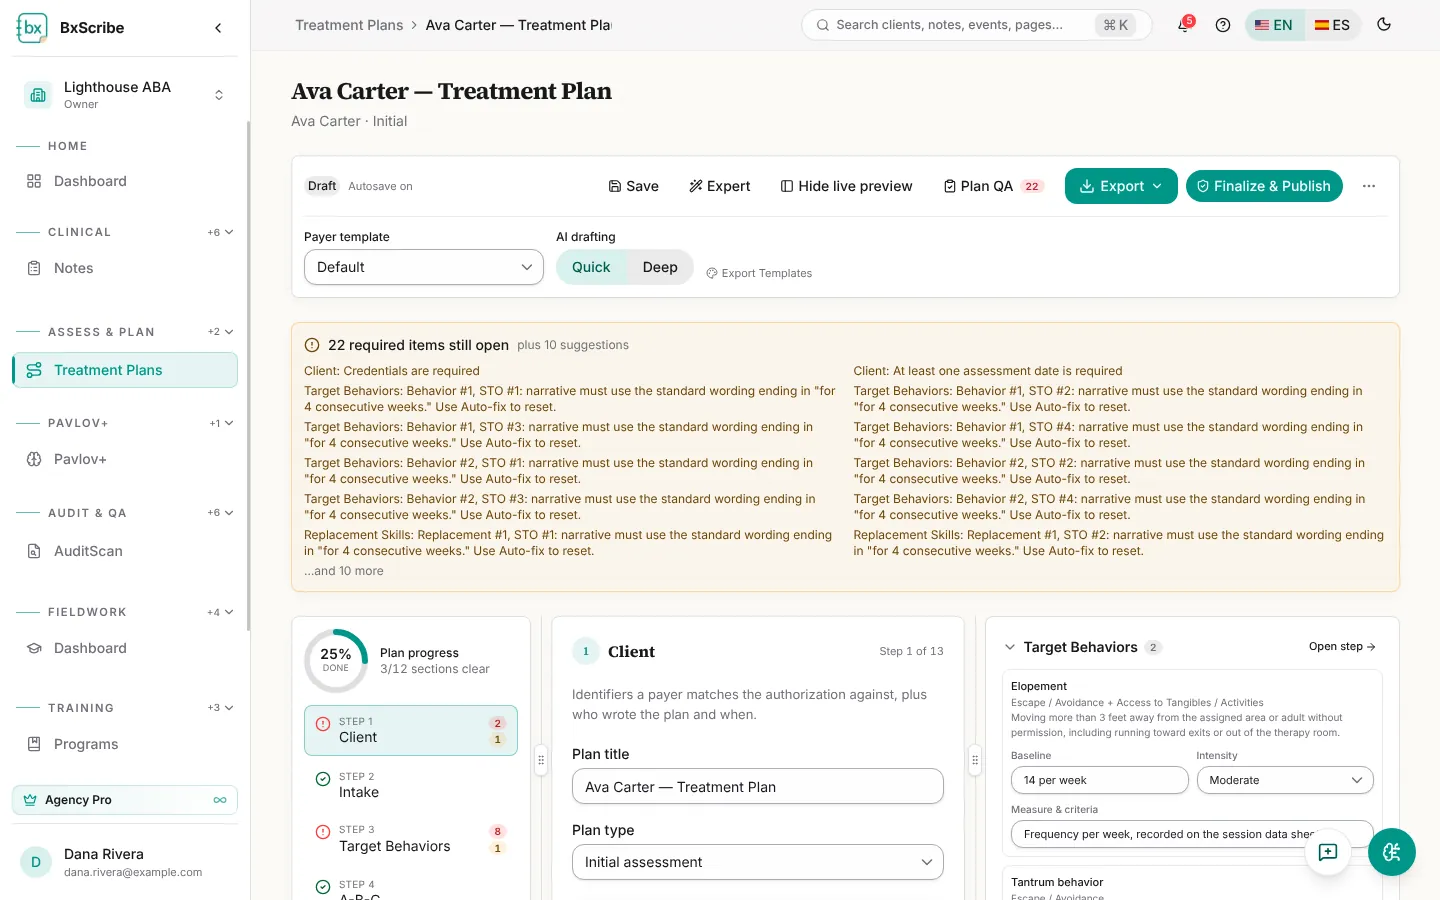1440x900 pixels.
Task: Switch organization via Lighthouse ABA selector
Action: [x=125, y=95]
